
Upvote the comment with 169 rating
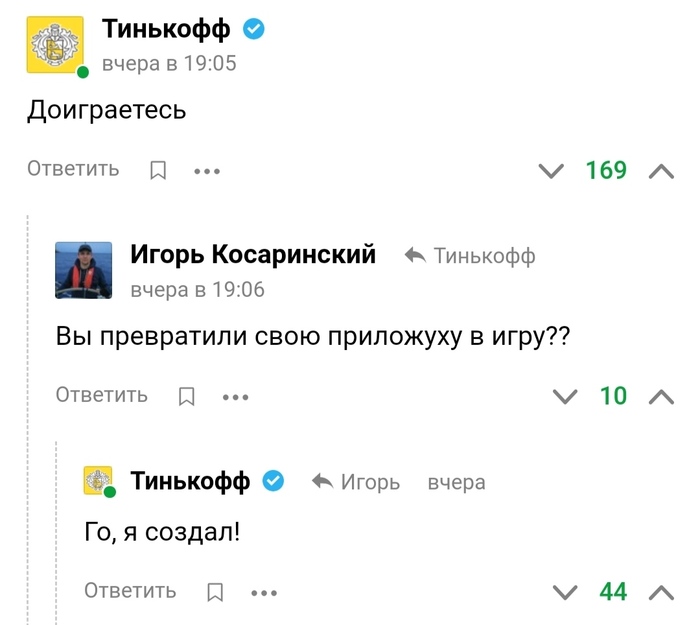click(x=662, y=170)
